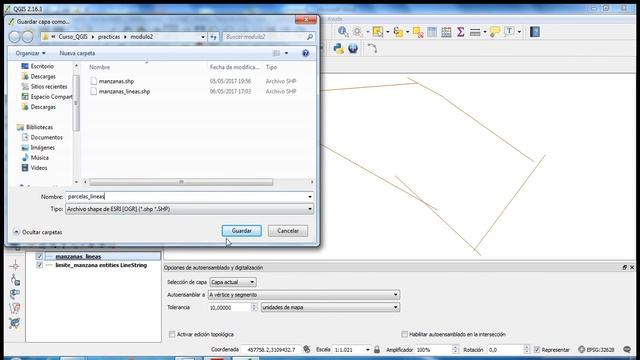Click Nueva carpeta button
The image size is (640, 360).
point(77,53)
